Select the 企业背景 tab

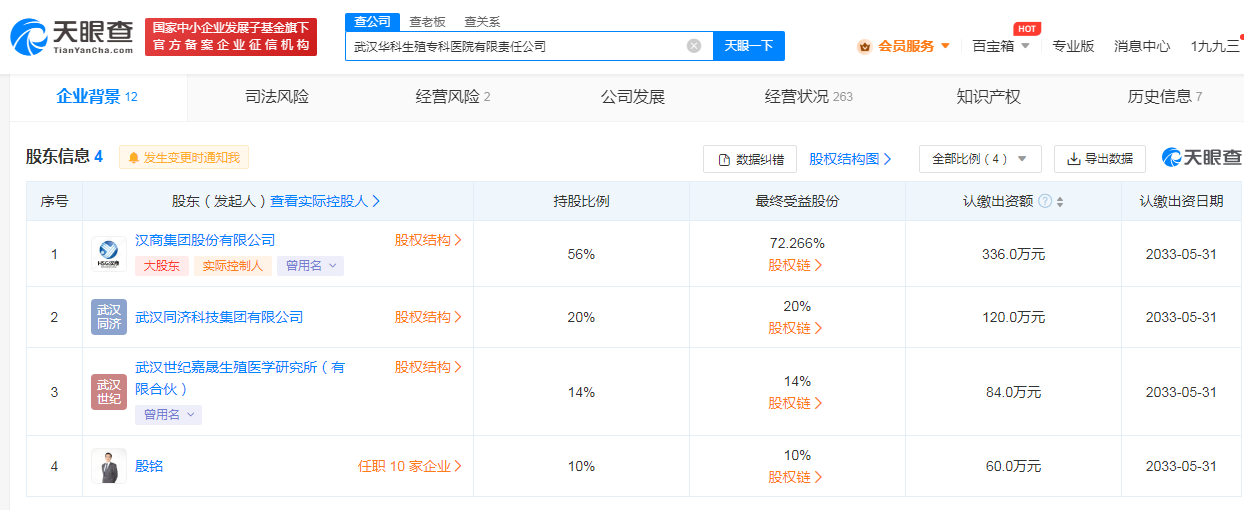coord(97,97)
